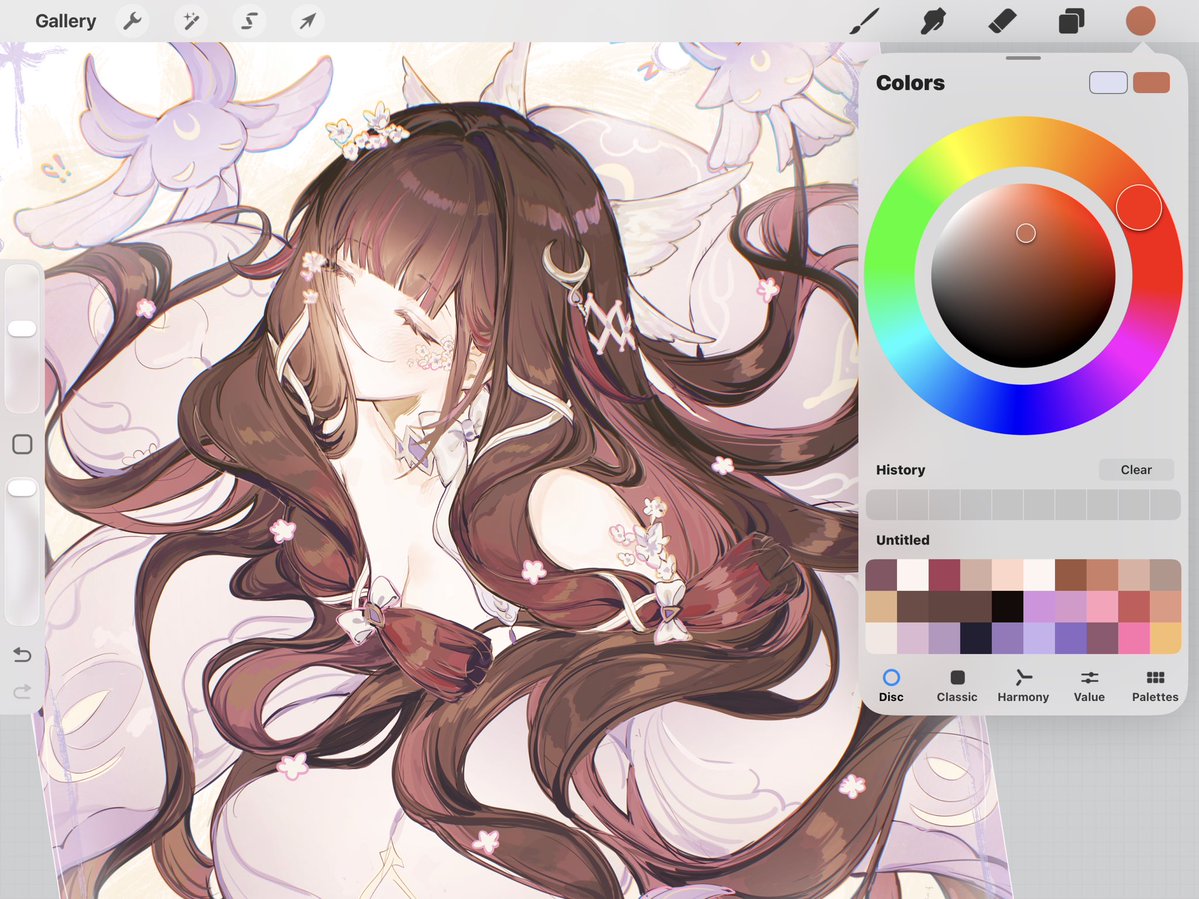1199x899 pixels.
Task: Tap the square Modify button in the sidebar
Action: [22, 444]
